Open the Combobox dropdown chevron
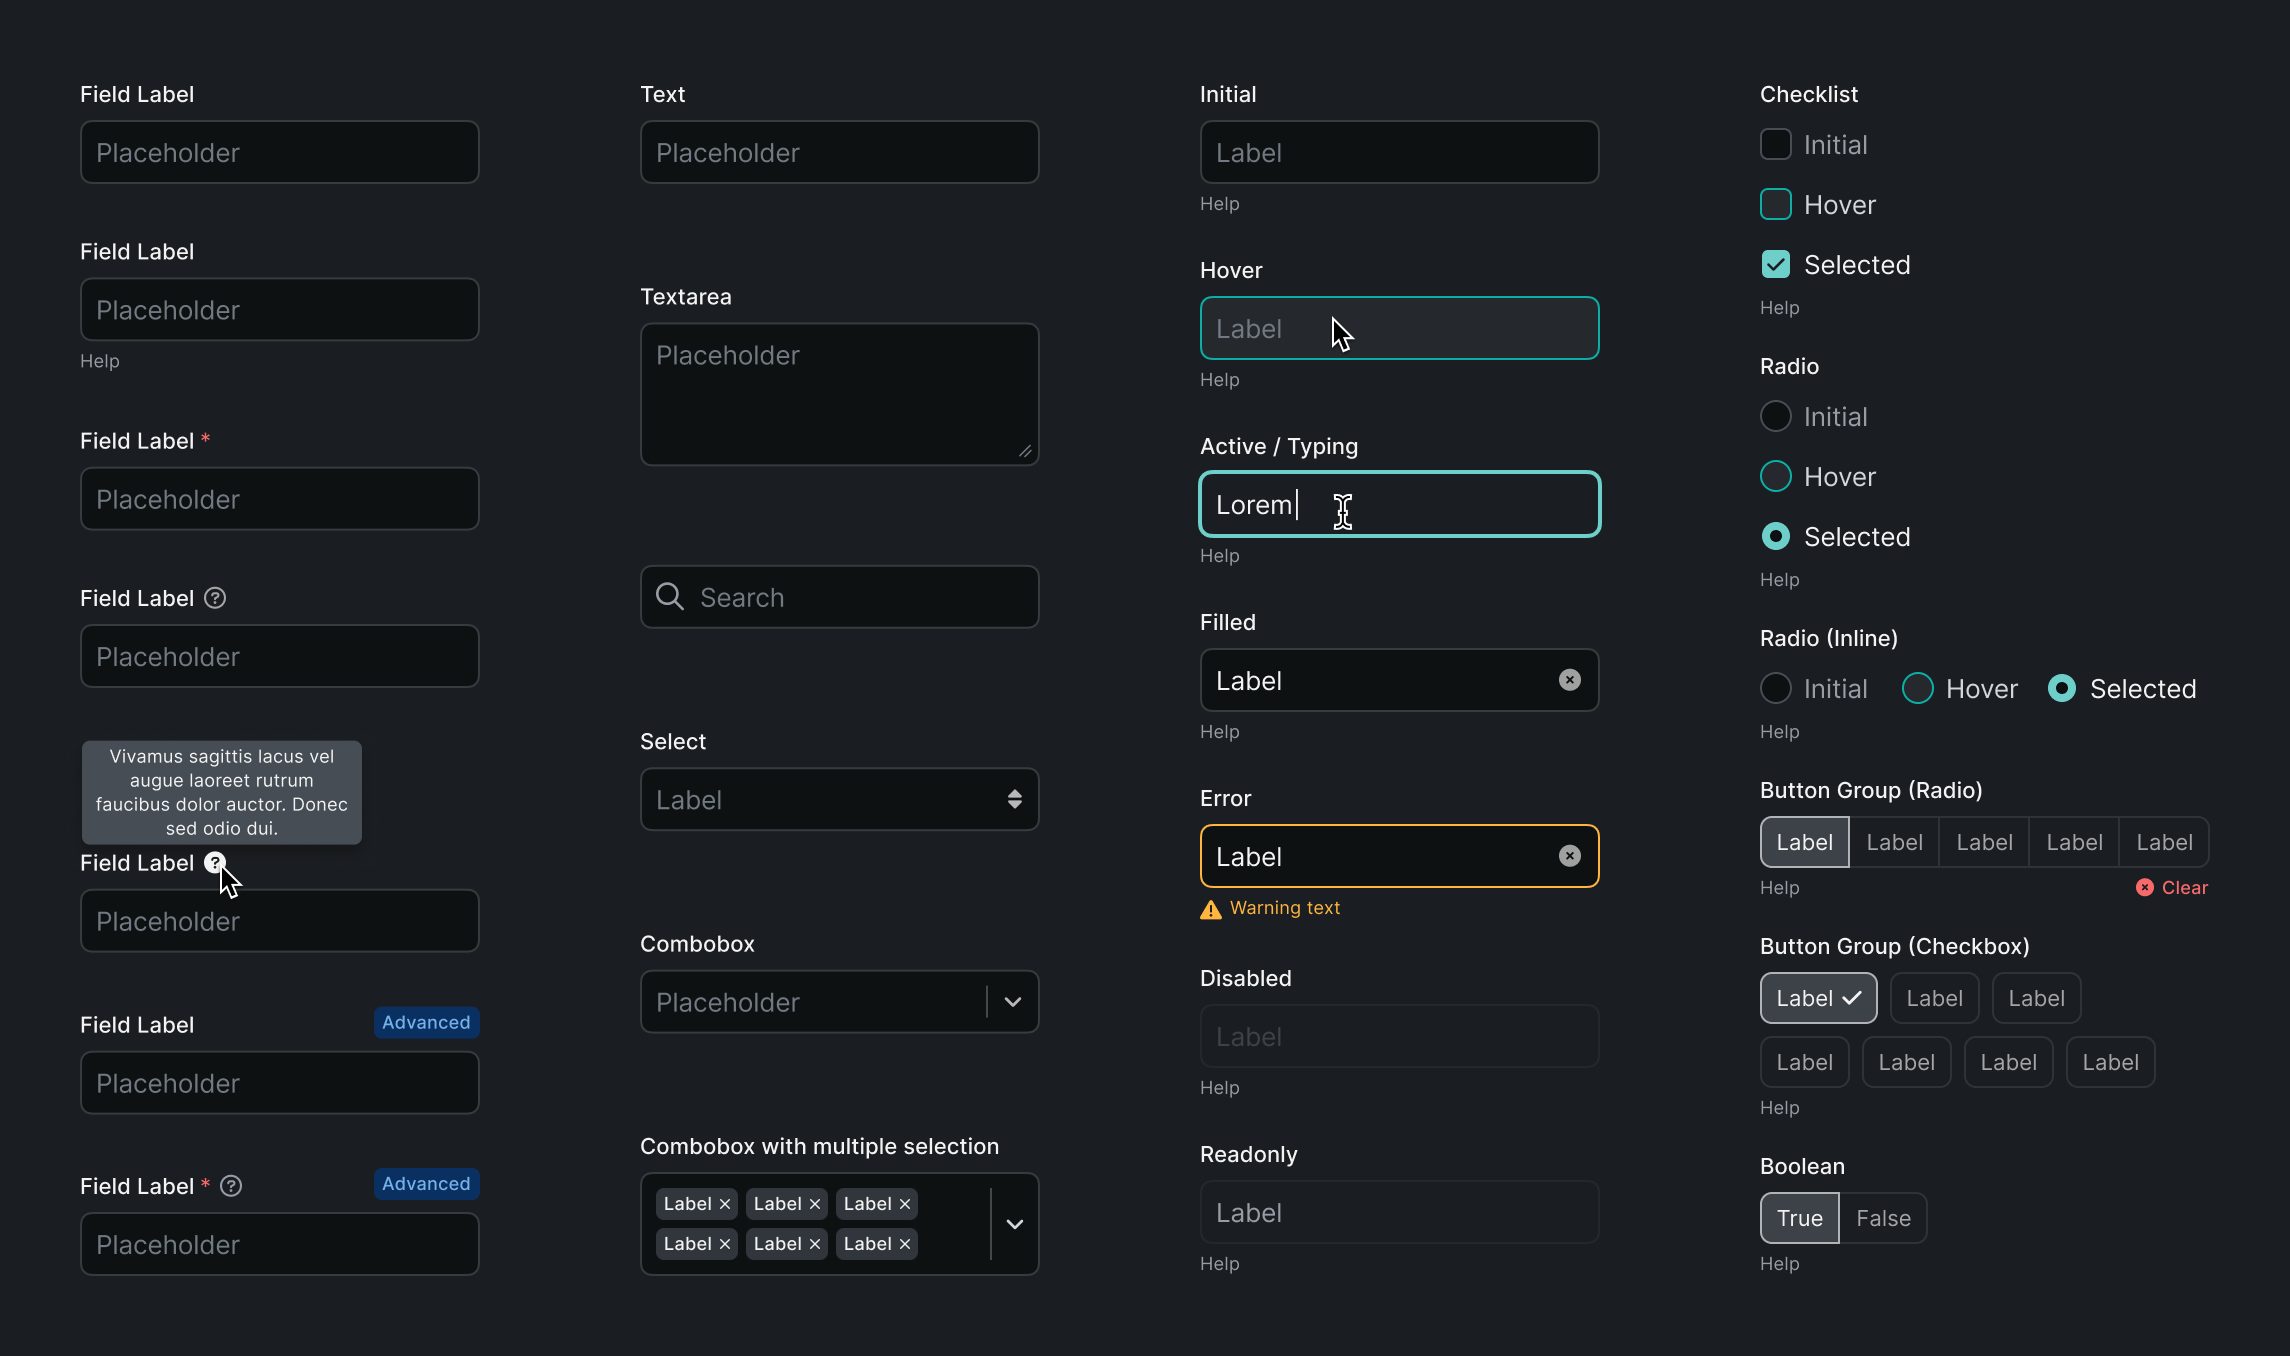Image resolution: width=2290 pixels, height=1356 pixels. 1014,1002
